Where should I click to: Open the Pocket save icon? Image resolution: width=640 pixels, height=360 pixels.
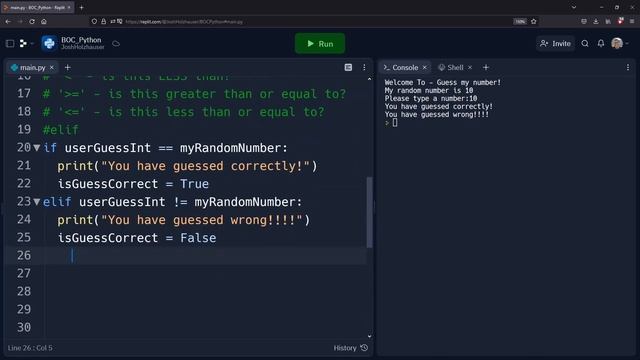pos(584,21)
